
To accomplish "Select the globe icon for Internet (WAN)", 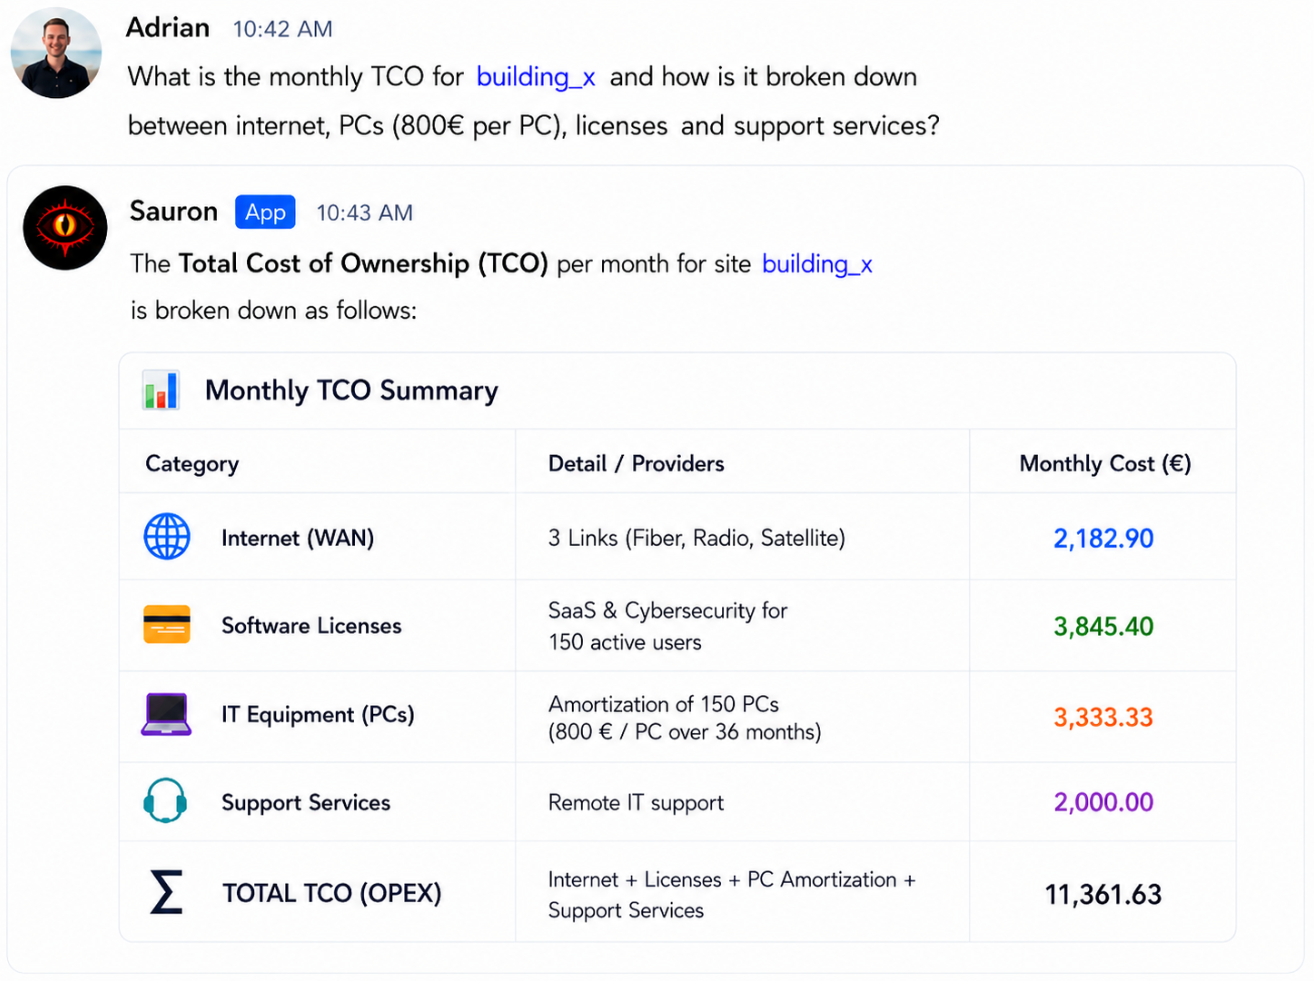I will click(167, 537).
